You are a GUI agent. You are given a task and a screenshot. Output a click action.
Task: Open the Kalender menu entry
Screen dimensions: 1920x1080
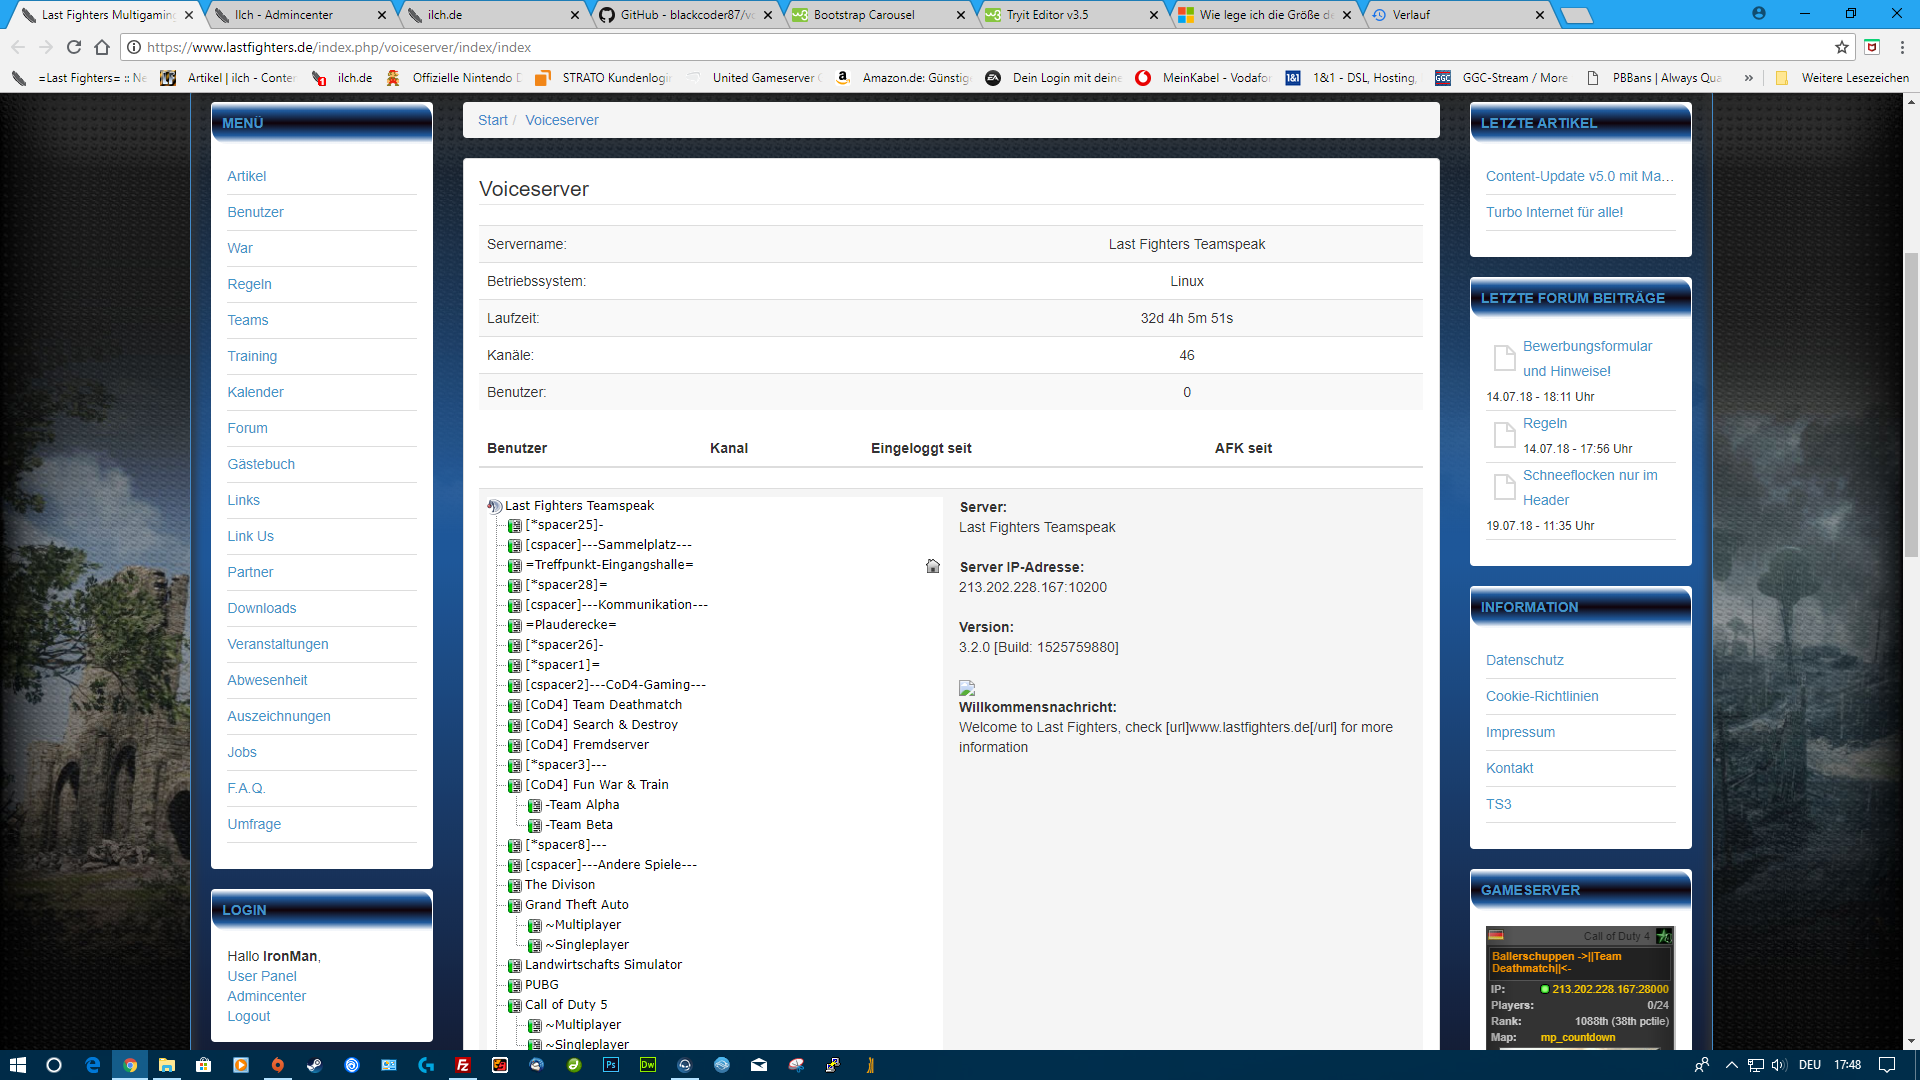pyautogui.click(x=255, y=392)
